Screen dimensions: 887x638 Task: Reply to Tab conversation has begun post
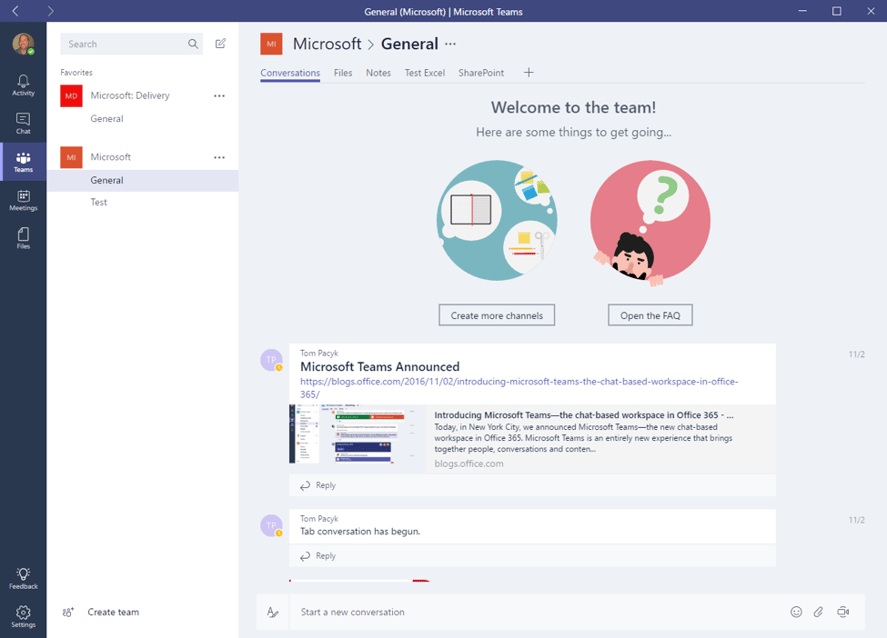pyautogui.click(x=318, y=556)
